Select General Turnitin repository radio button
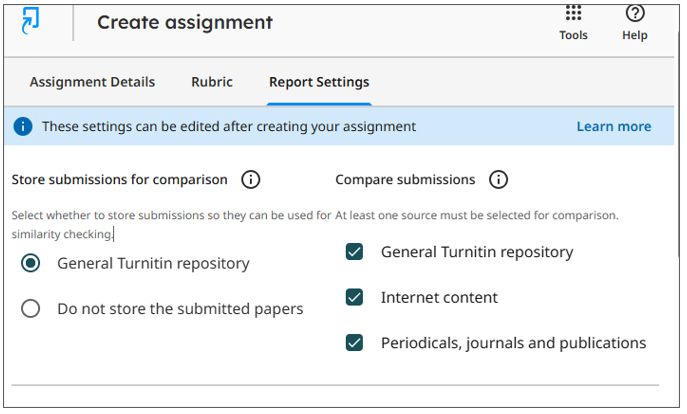 31,263
